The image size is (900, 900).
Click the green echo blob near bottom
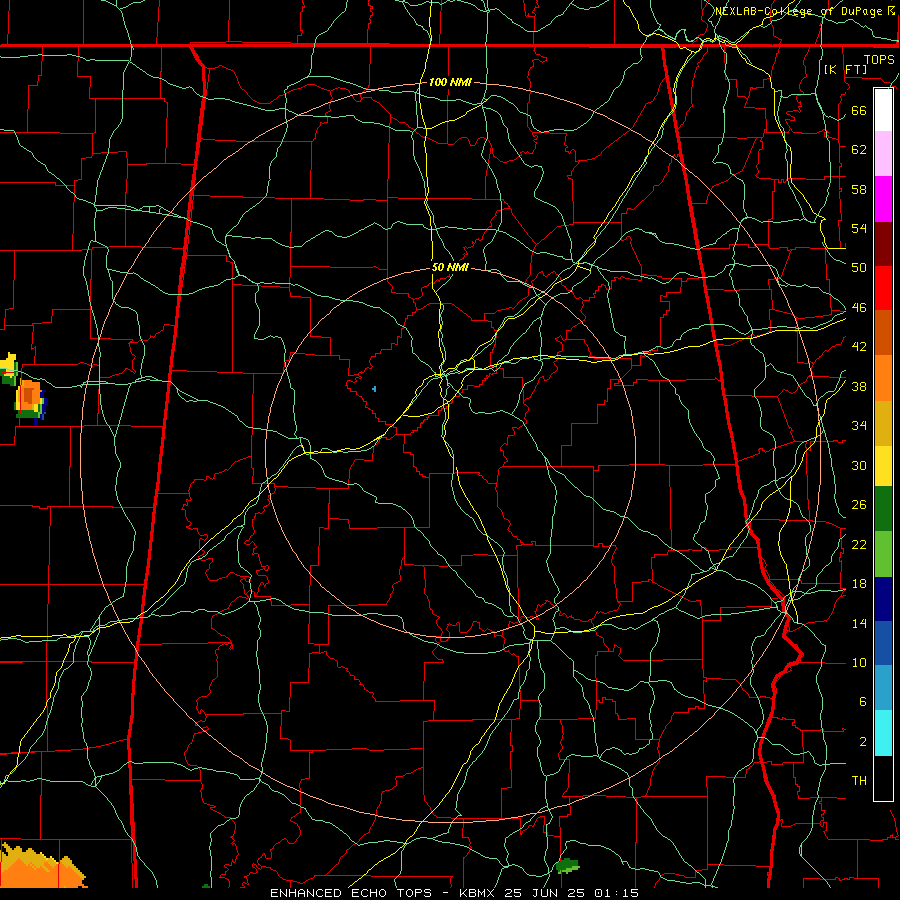point(568,866)
